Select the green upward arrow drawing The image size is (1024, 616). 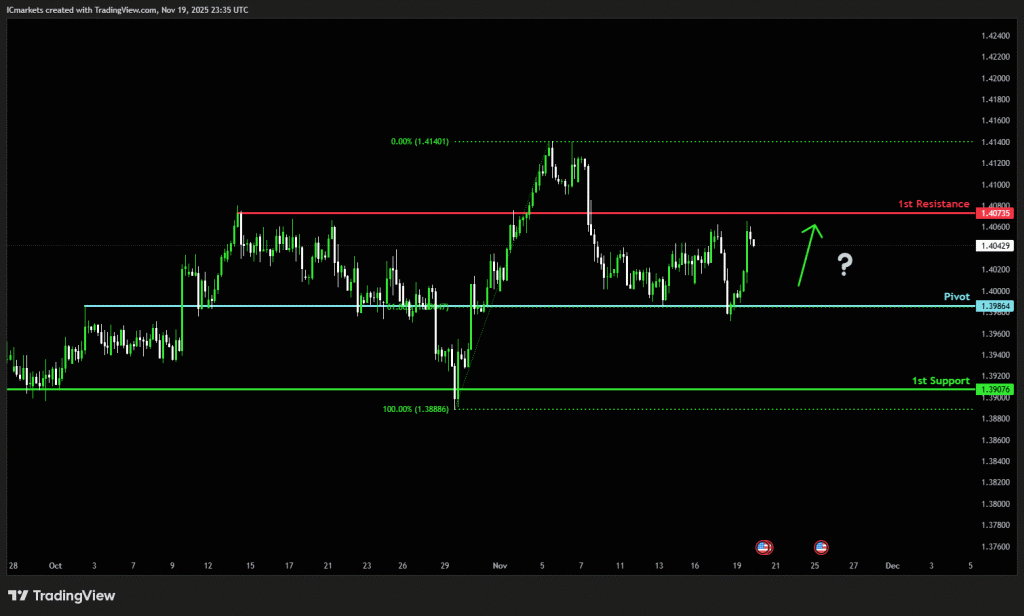[x=809, y=254]
